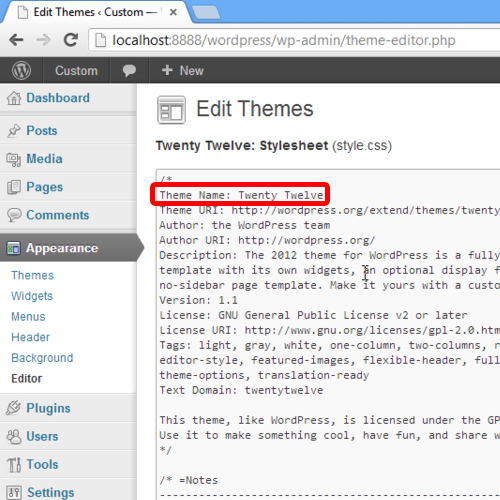500x500 pixels.
Task: Click the Comments speech bubble sidebar icon
Action: point(14,215)
